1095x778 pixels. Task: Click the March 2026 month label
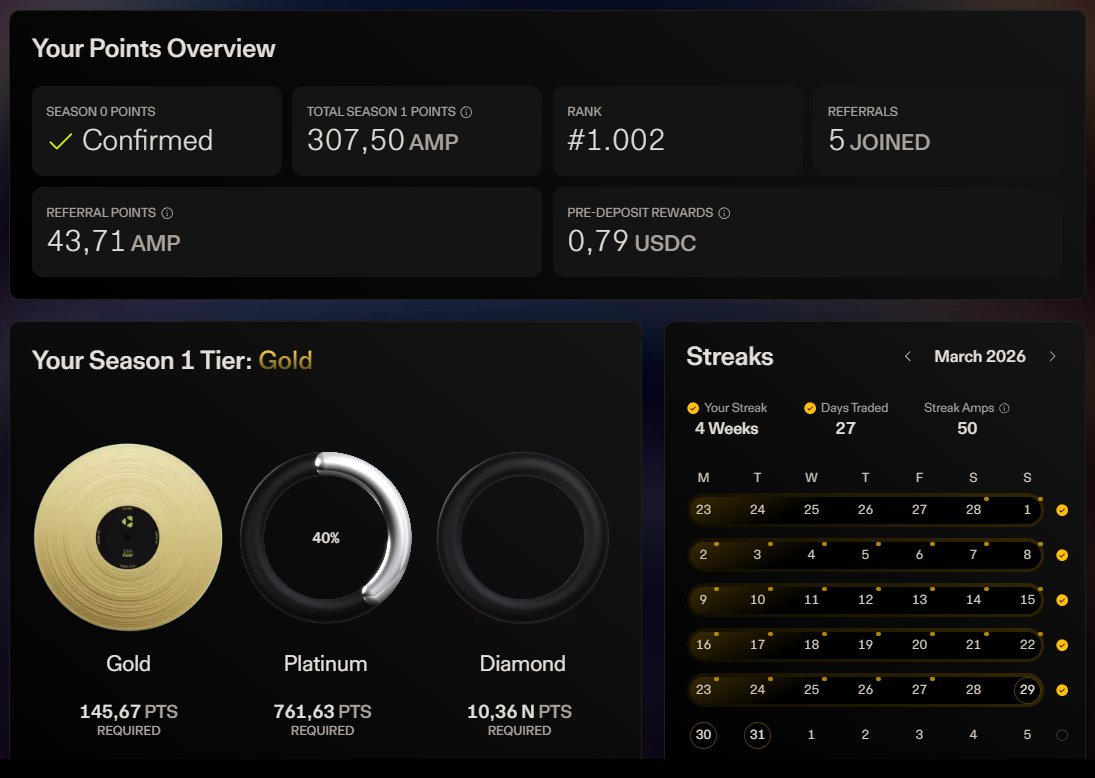980,356
